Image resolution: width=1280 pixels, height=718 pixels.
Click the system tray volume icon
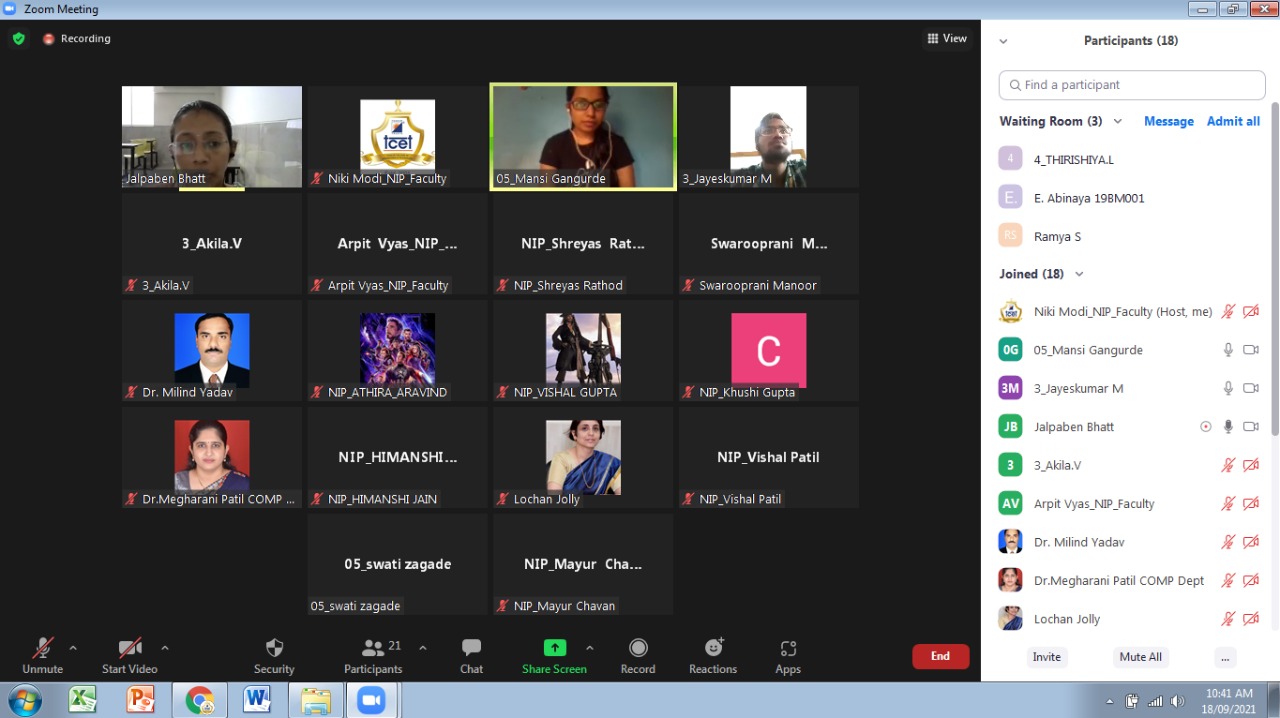(x=1177, y=700)
